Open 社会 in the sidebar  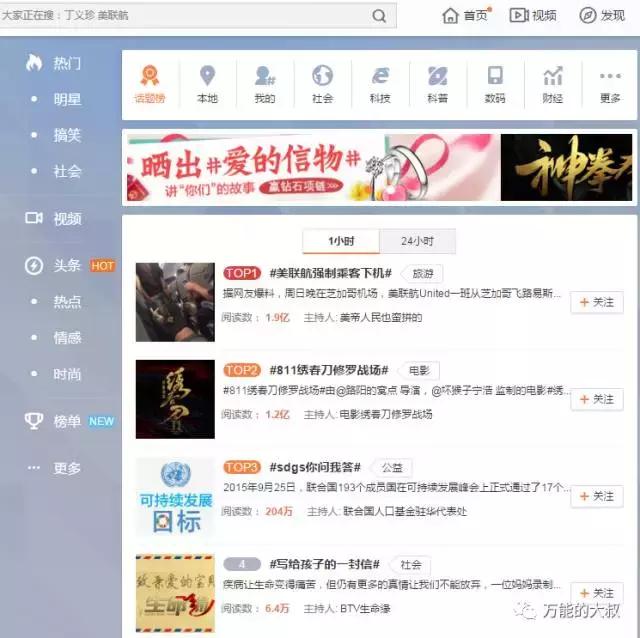(x=67, y=171)
